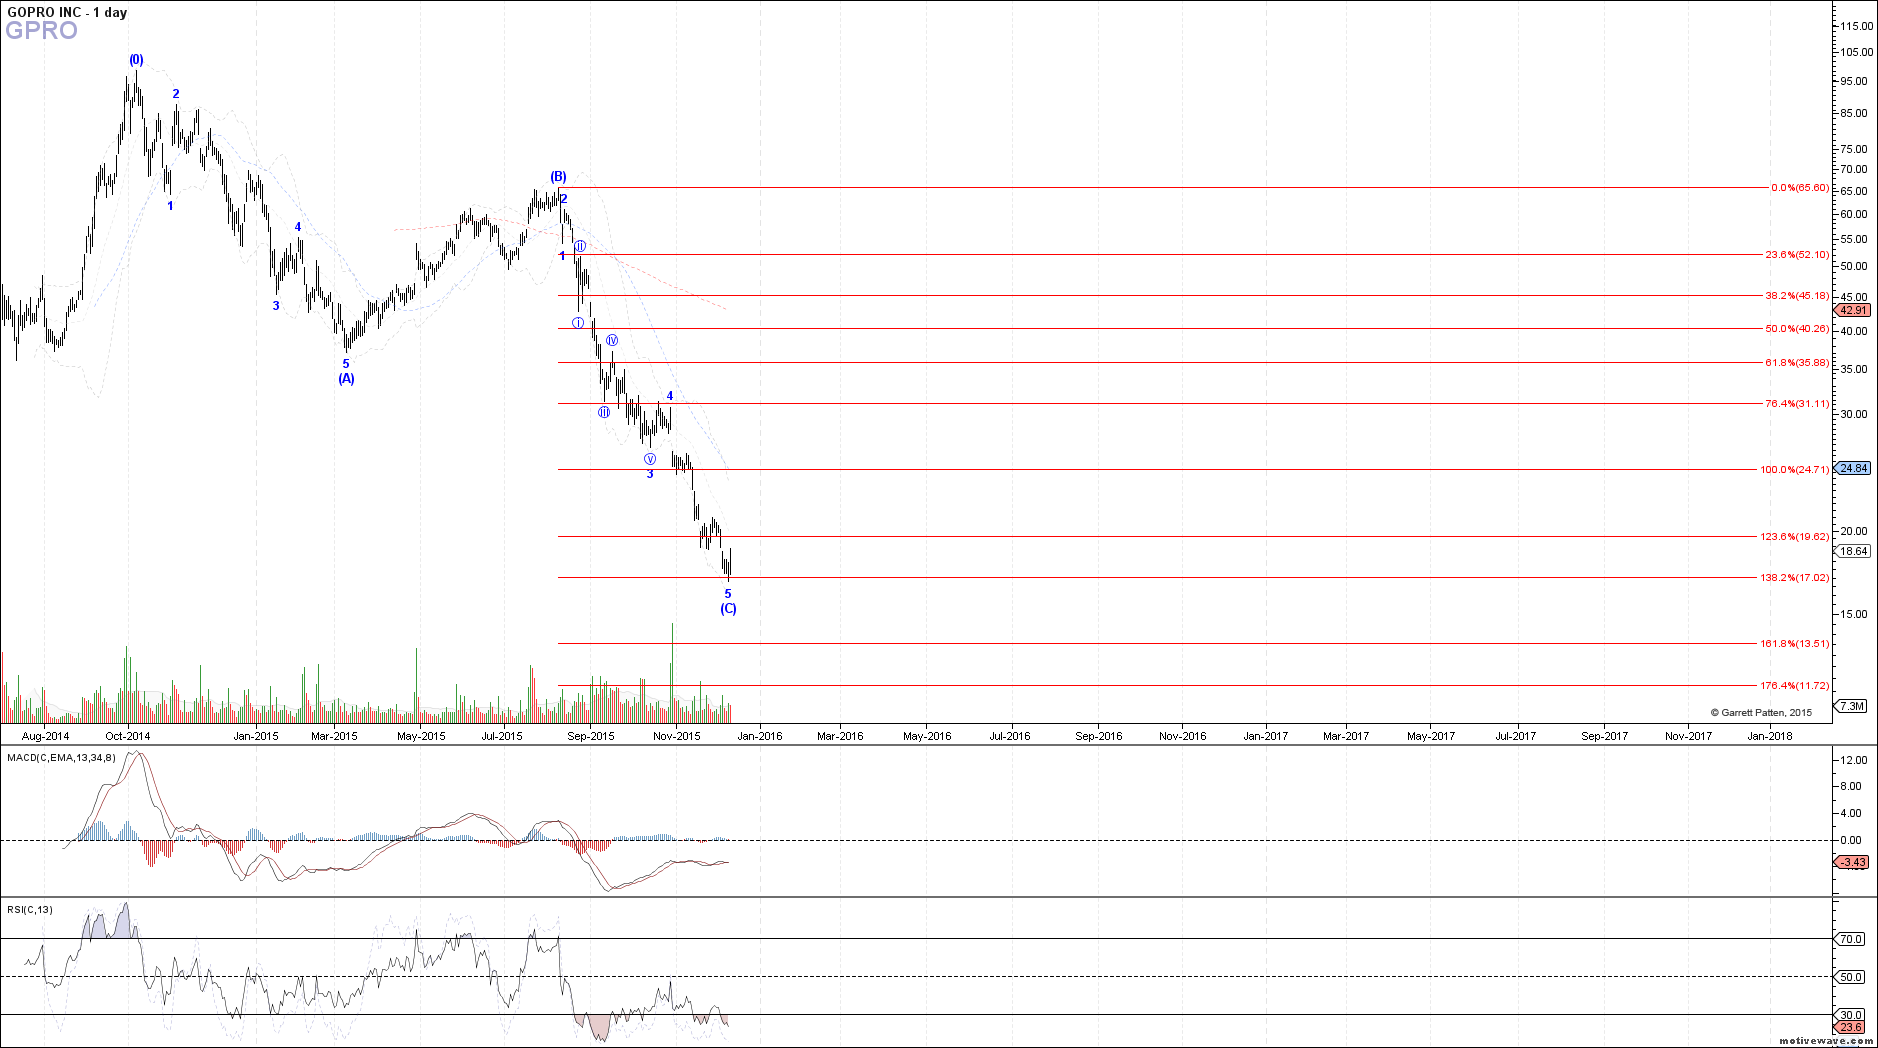Click the -3.43 MACD value tag
Viewport: 1878px width, 1048px height.
1853,862
